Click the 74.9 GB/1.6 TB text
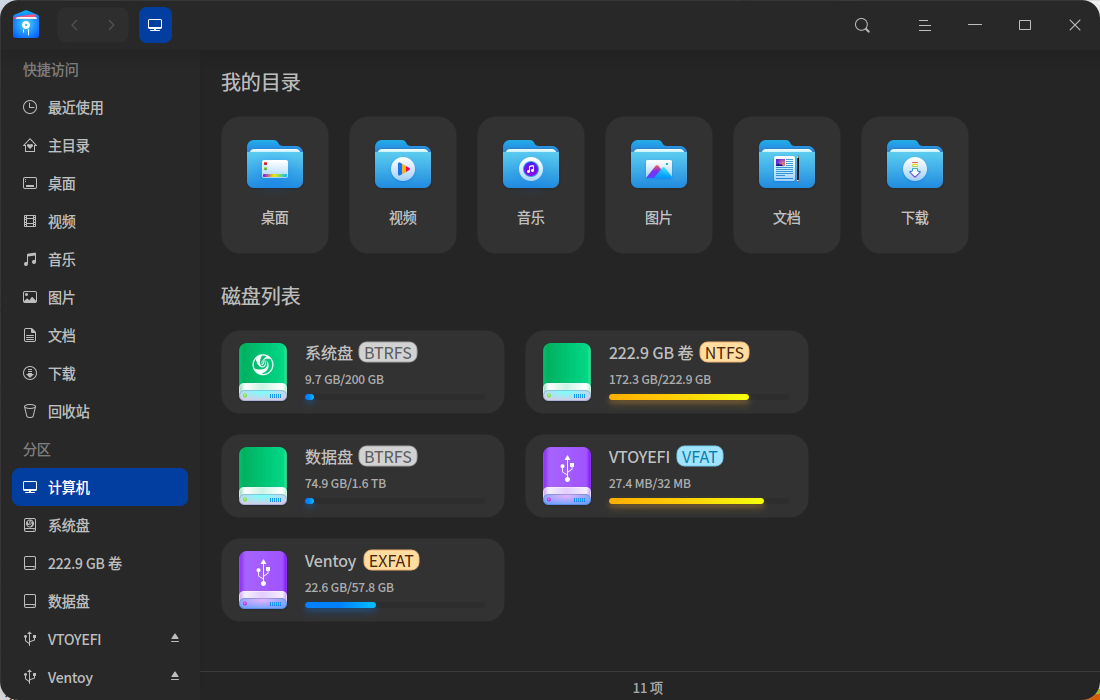The height and width of the screenshot is (700, 1100). point(345,483)
